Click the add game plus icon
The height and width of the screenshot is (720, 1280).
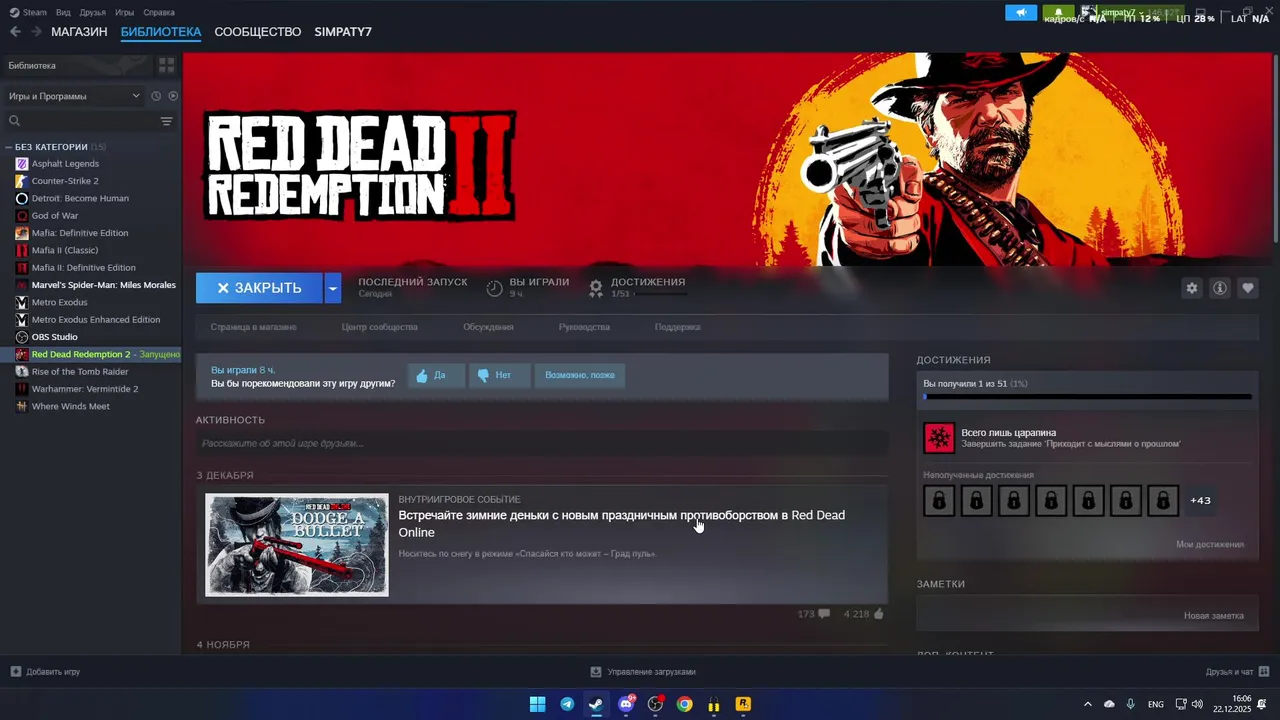coord(15,672)
